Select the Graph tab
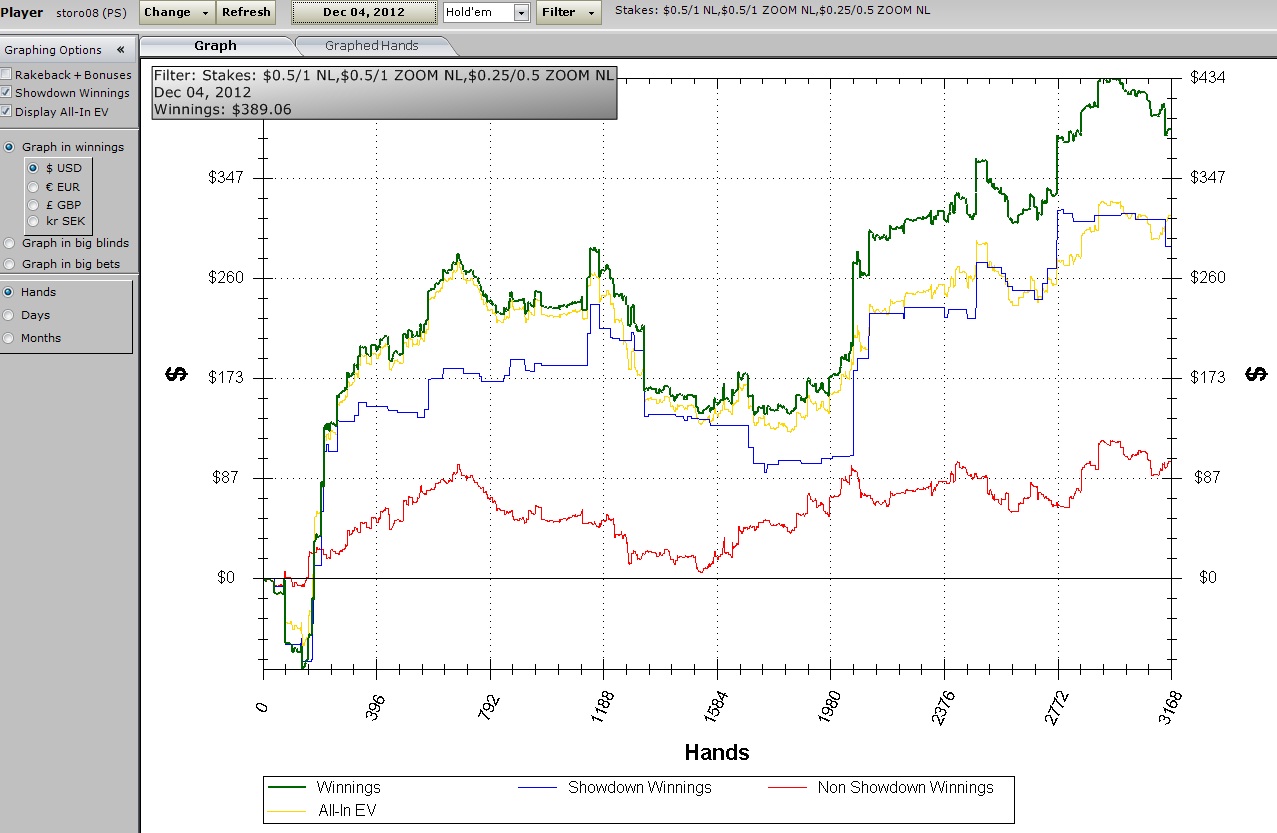Viewport: 1277px width, 833px height. click(x=215, y=45)
